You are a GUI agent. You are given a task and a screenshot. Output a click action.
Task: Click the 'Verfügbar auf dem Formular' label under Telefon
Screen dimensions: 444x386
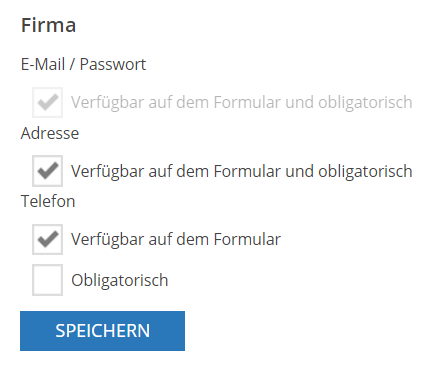(176, 239)
